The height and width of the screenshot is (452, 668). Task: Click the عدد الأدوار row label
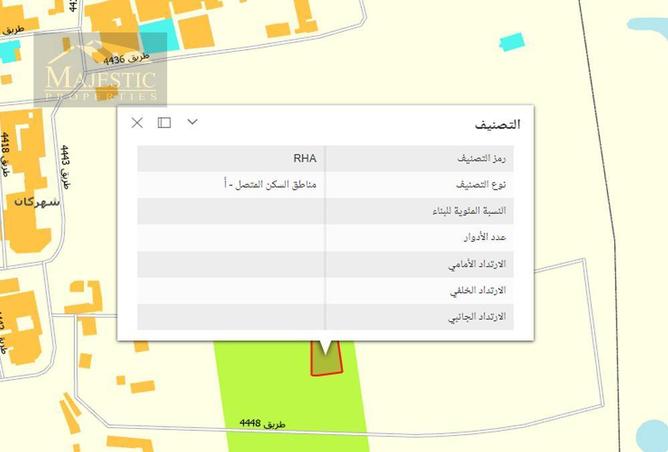pyautogui.click(x=485, y=237)
